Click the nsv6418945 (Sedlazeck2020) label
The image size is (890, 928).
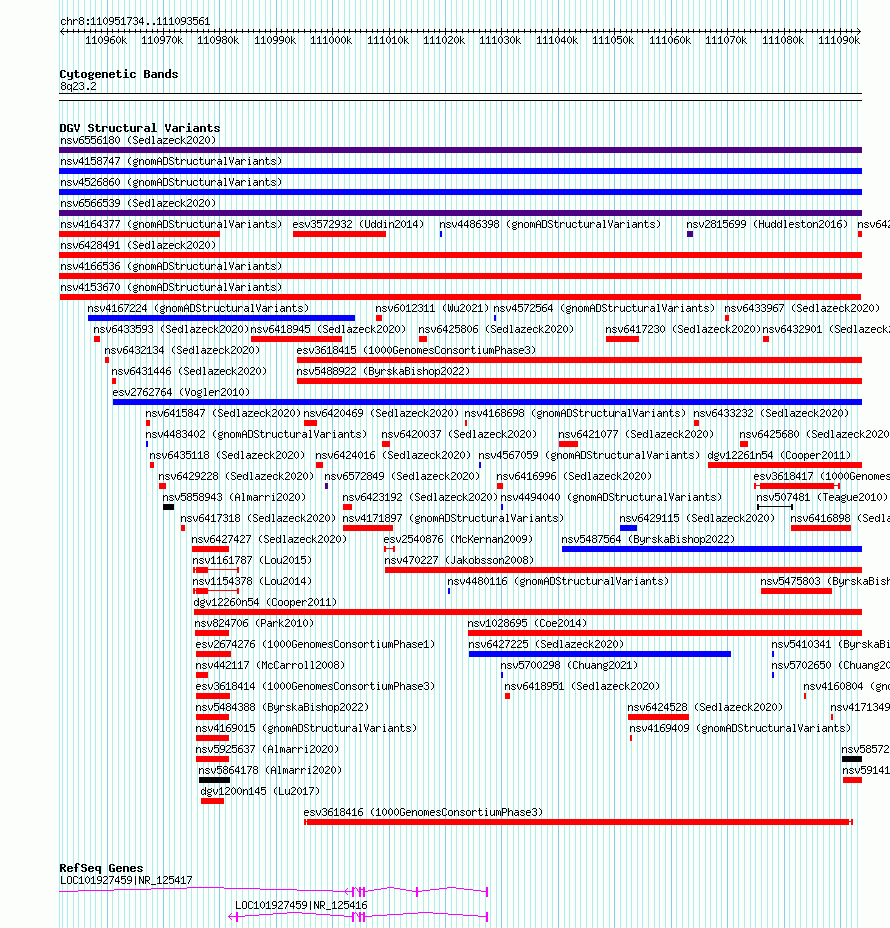point(328,329)
